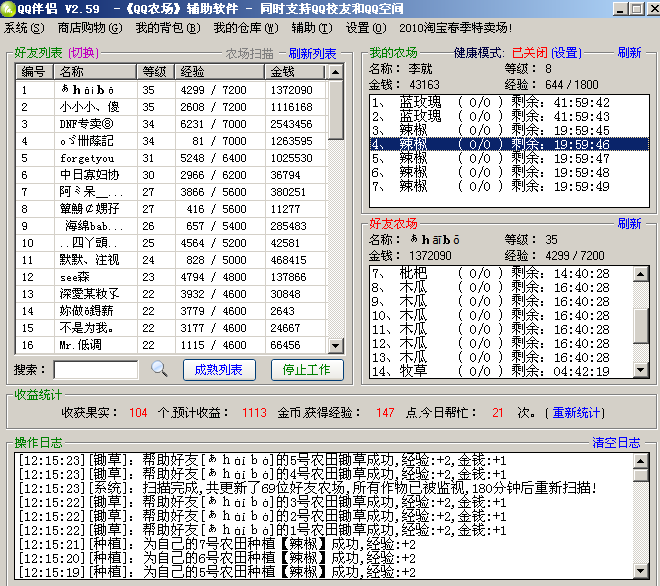Select friend farm plot 7 枇杷
The image size is (660, 586).
pos(501,274)
